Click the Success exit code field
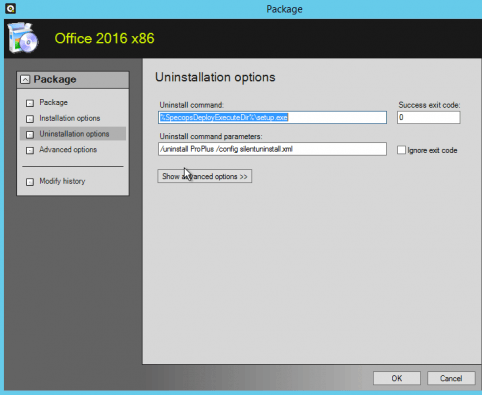Screen dimensions: 482x395 429,117
